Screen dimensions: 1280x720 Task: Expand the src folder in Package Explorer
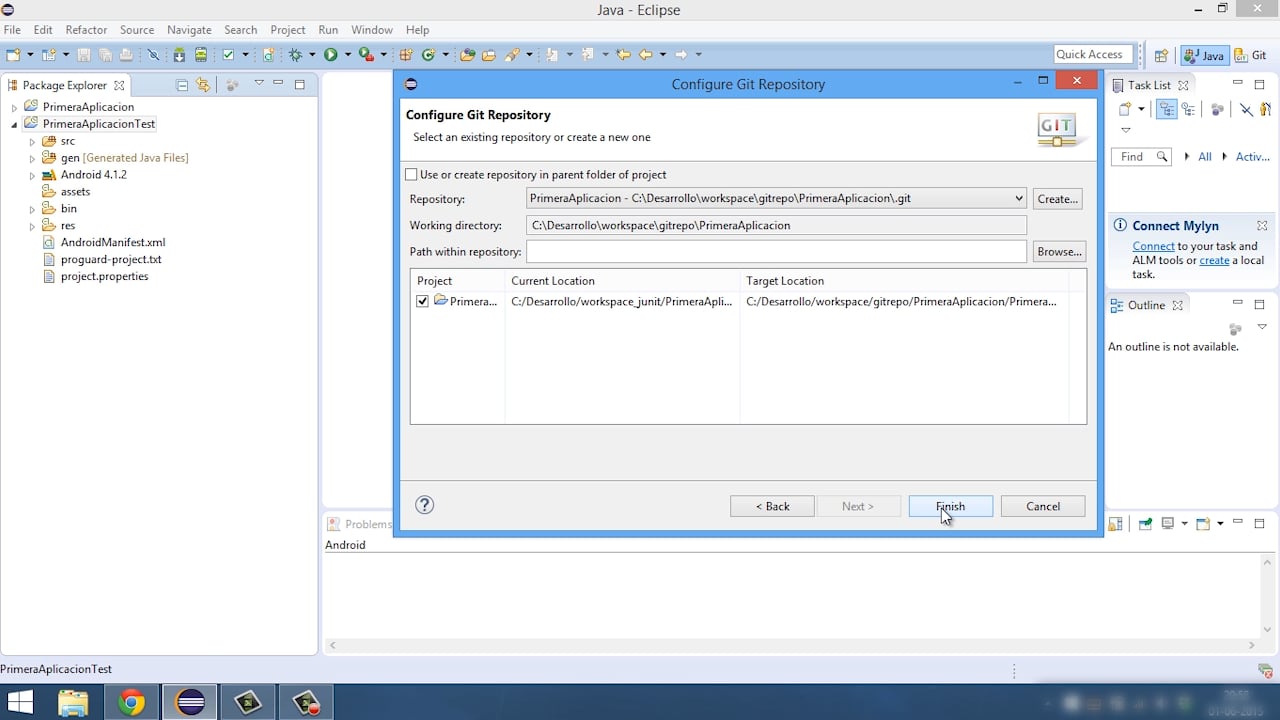pyautogui.click(x=32, y=141)
